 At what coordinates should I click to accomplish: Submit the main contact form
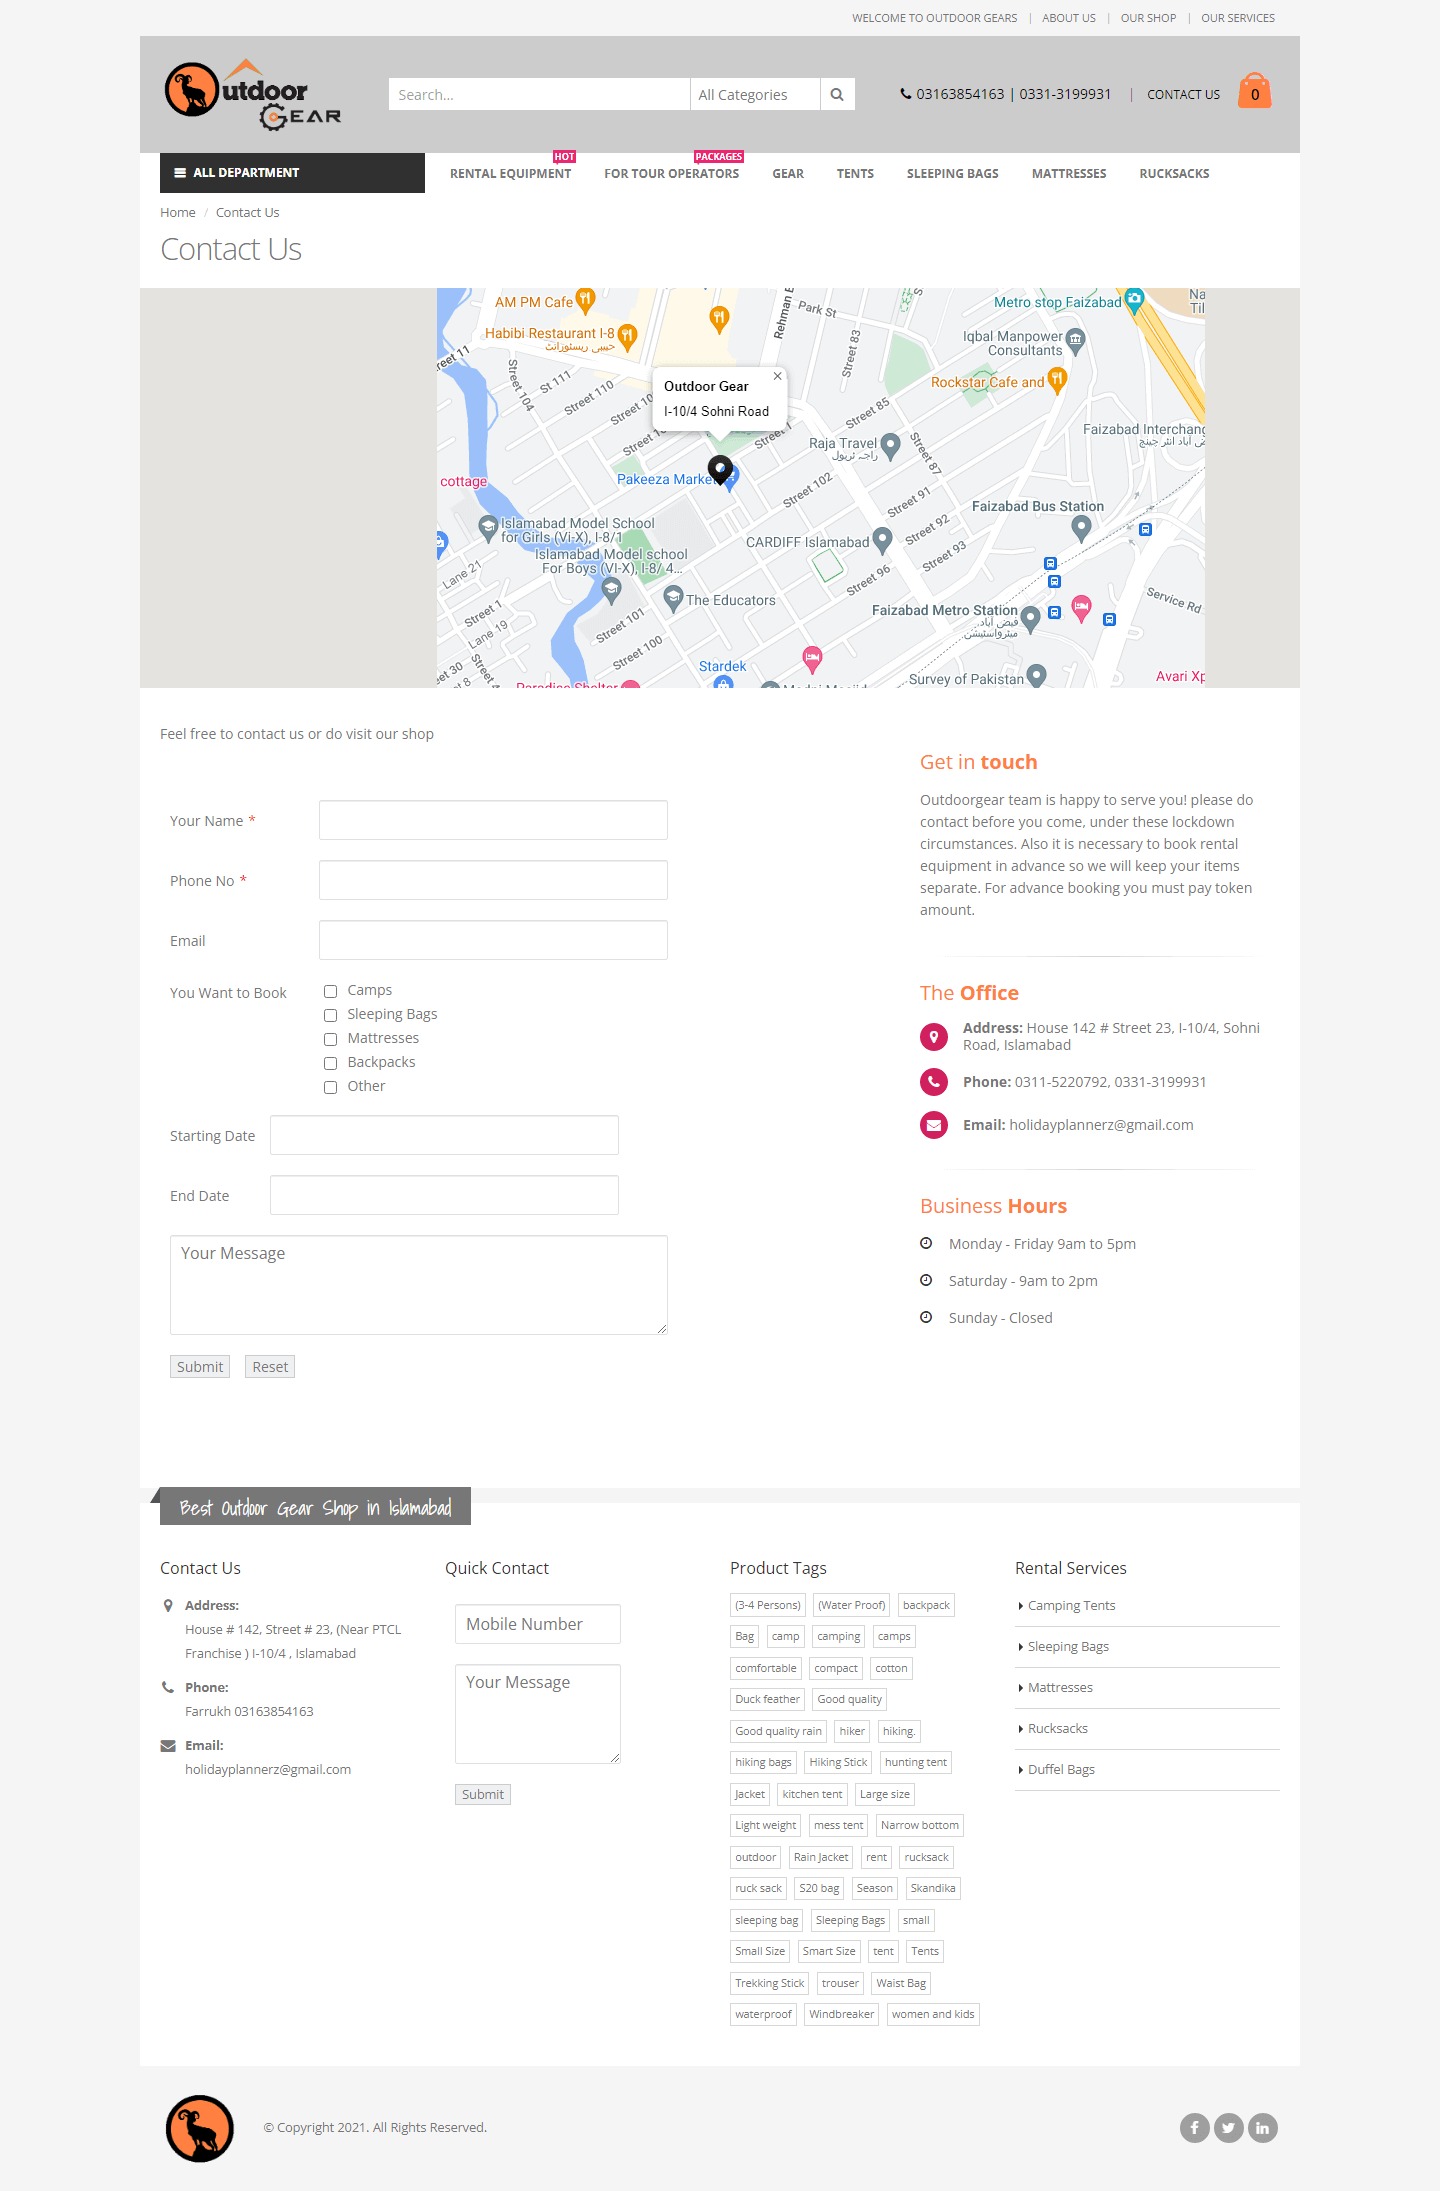click(200, 1367)
